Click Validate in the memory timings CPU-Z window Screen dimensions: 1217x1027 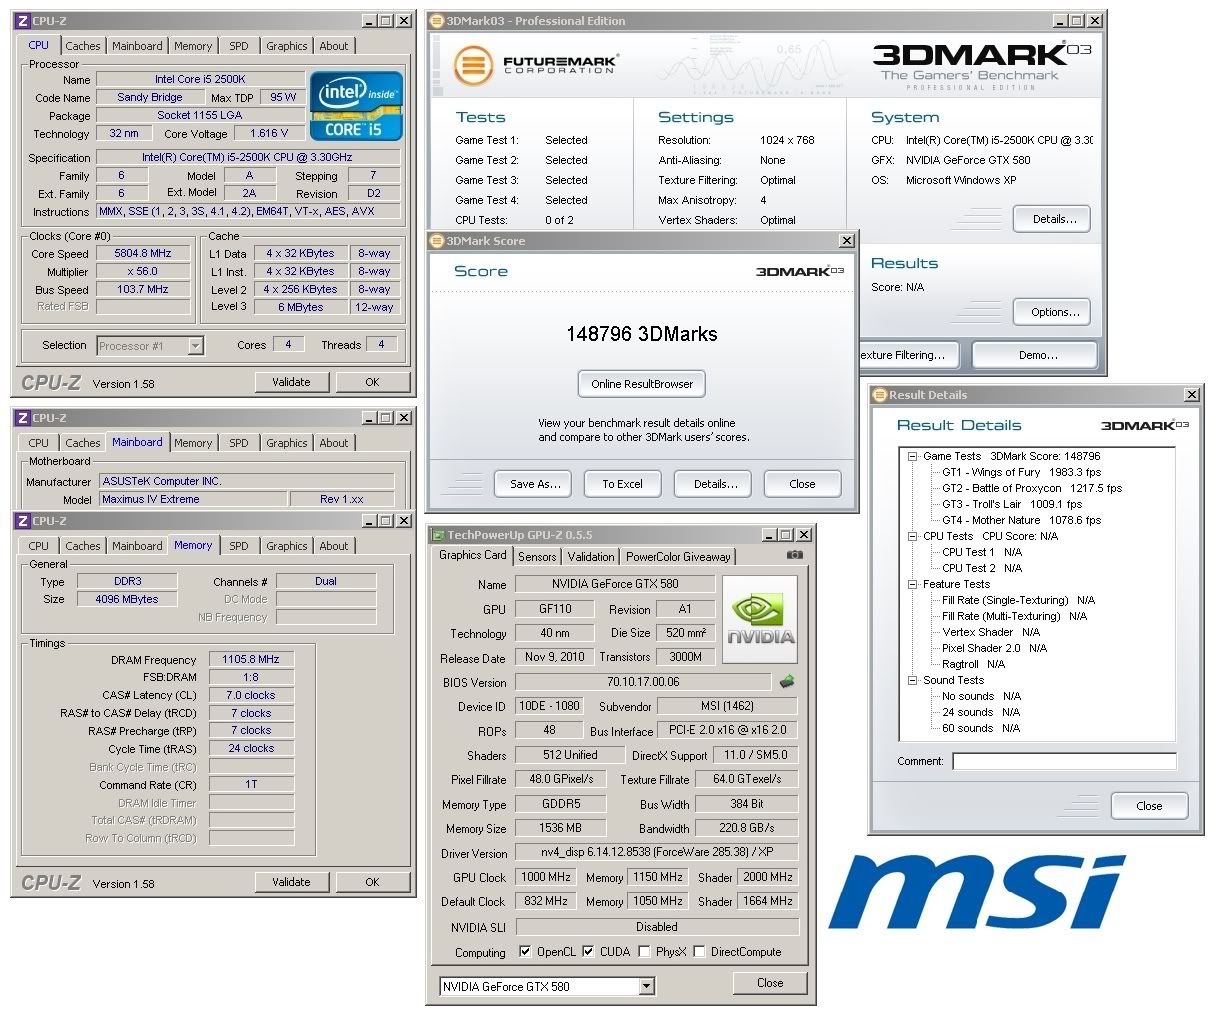point(291,882)
